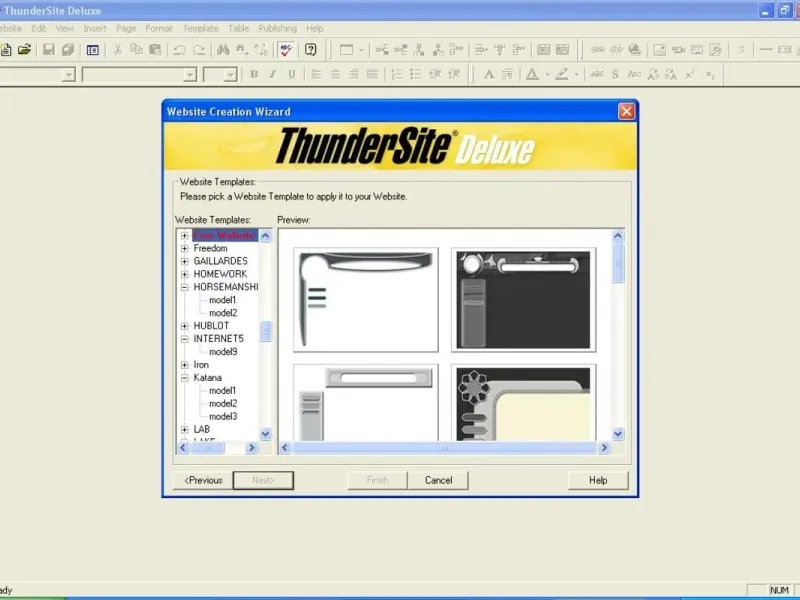Open the frame tool dropdown arrow
The height and width of the screenshot is (600, 800).
361,50
